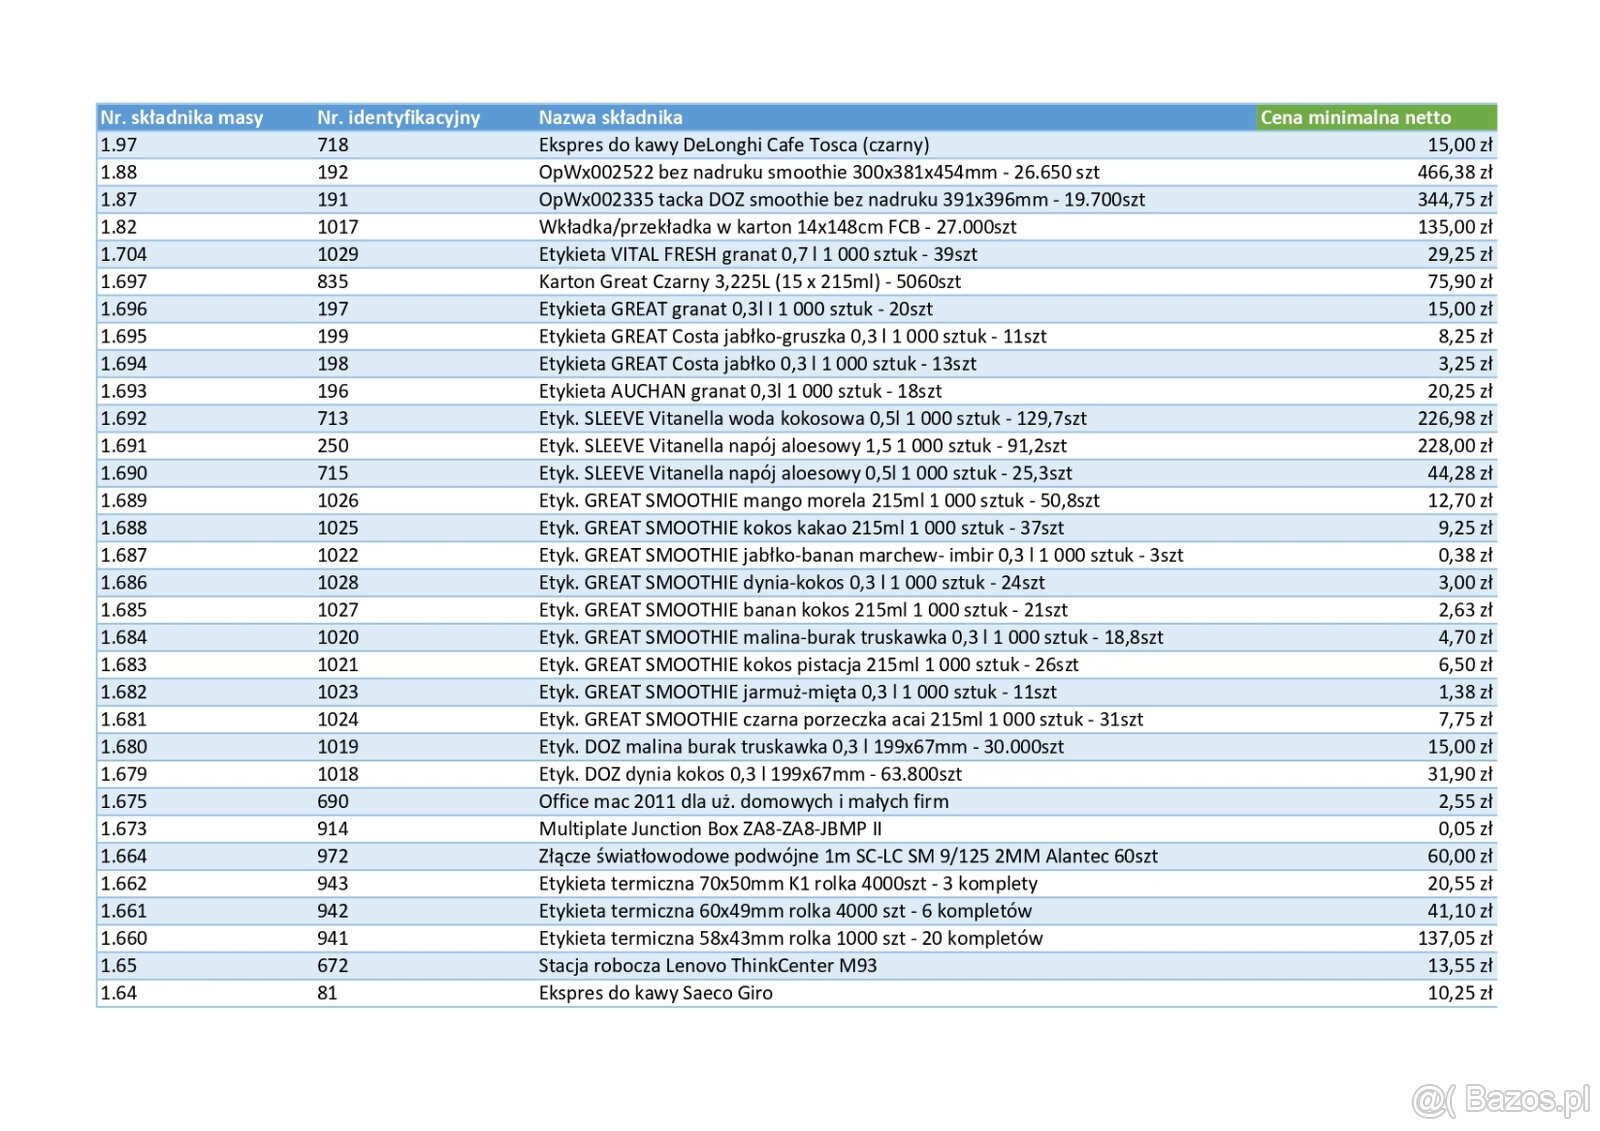Select 'Etyk. GREAT SMOOTHIE czarna porzeczka acai'

coord(841,719)
